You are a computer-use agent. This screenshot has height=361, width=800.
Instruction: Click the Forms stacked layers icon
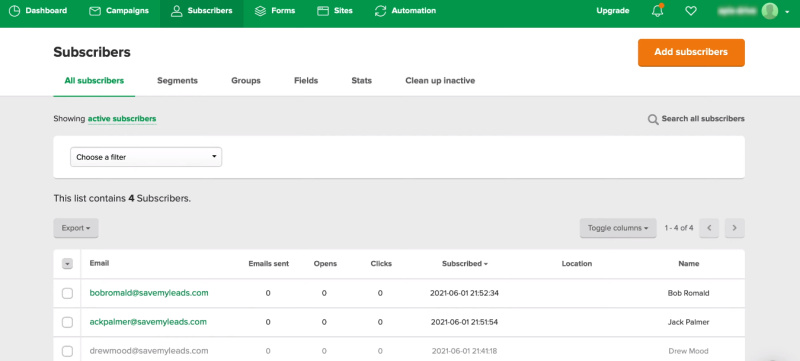pos(260,11)
